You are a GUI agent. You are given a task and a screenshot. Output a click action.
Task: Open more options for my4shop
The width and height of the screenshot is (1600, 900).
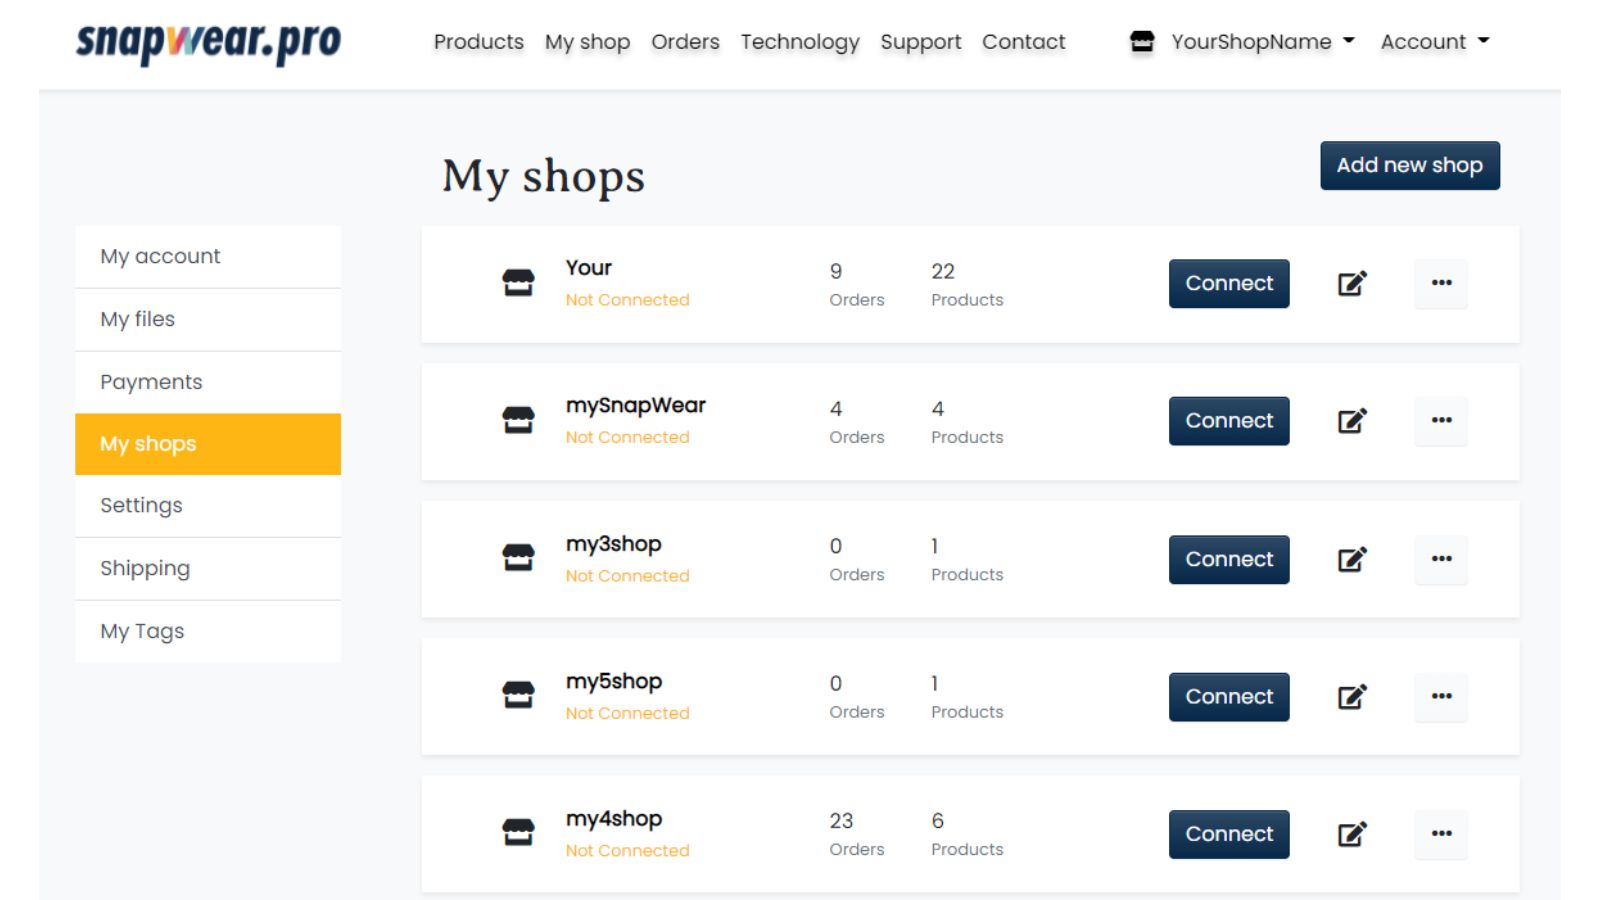tap(1441, 834)
